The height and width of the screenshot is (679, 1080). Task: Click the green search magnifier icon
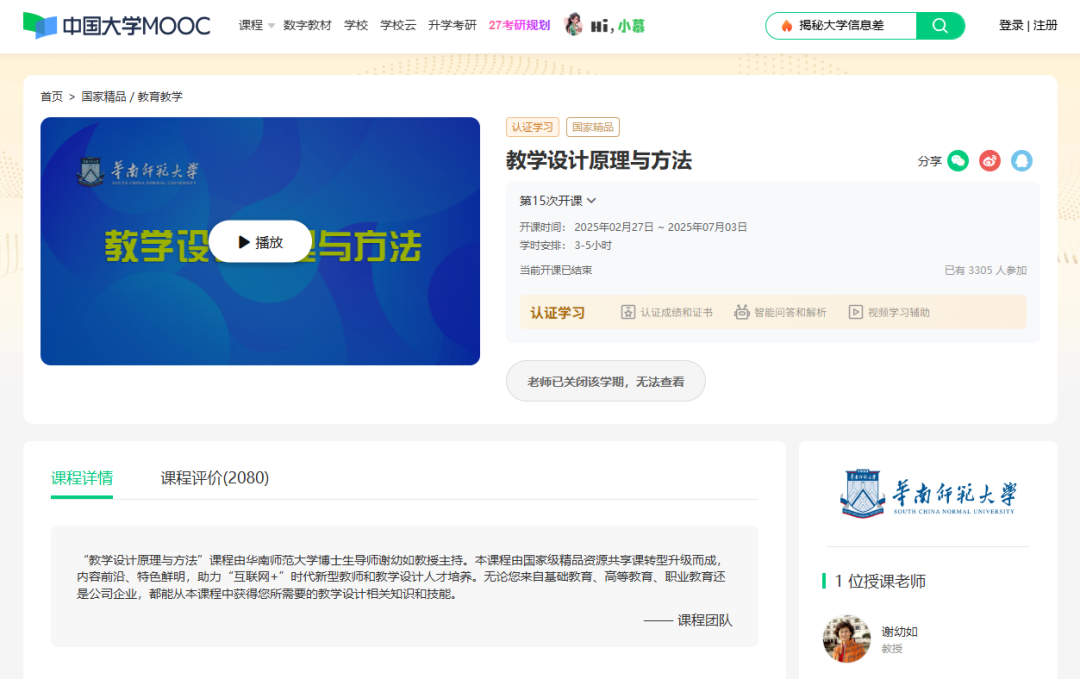point(939,25)
